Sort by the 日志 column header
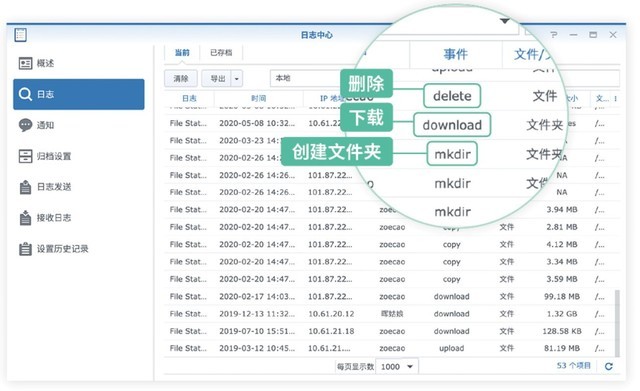 click(189, 98)
